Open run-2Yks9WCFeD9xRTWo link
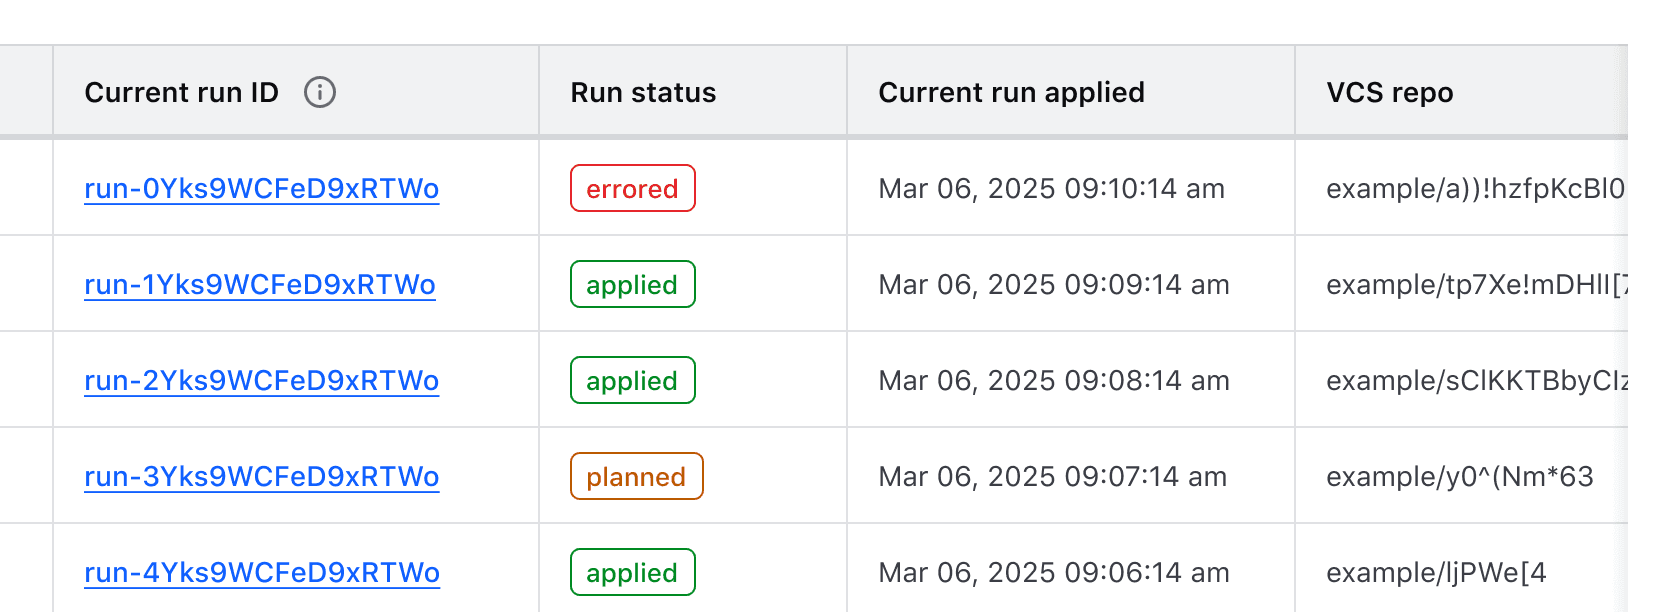This screenshot has width=1672, height=612. (261, 381)
